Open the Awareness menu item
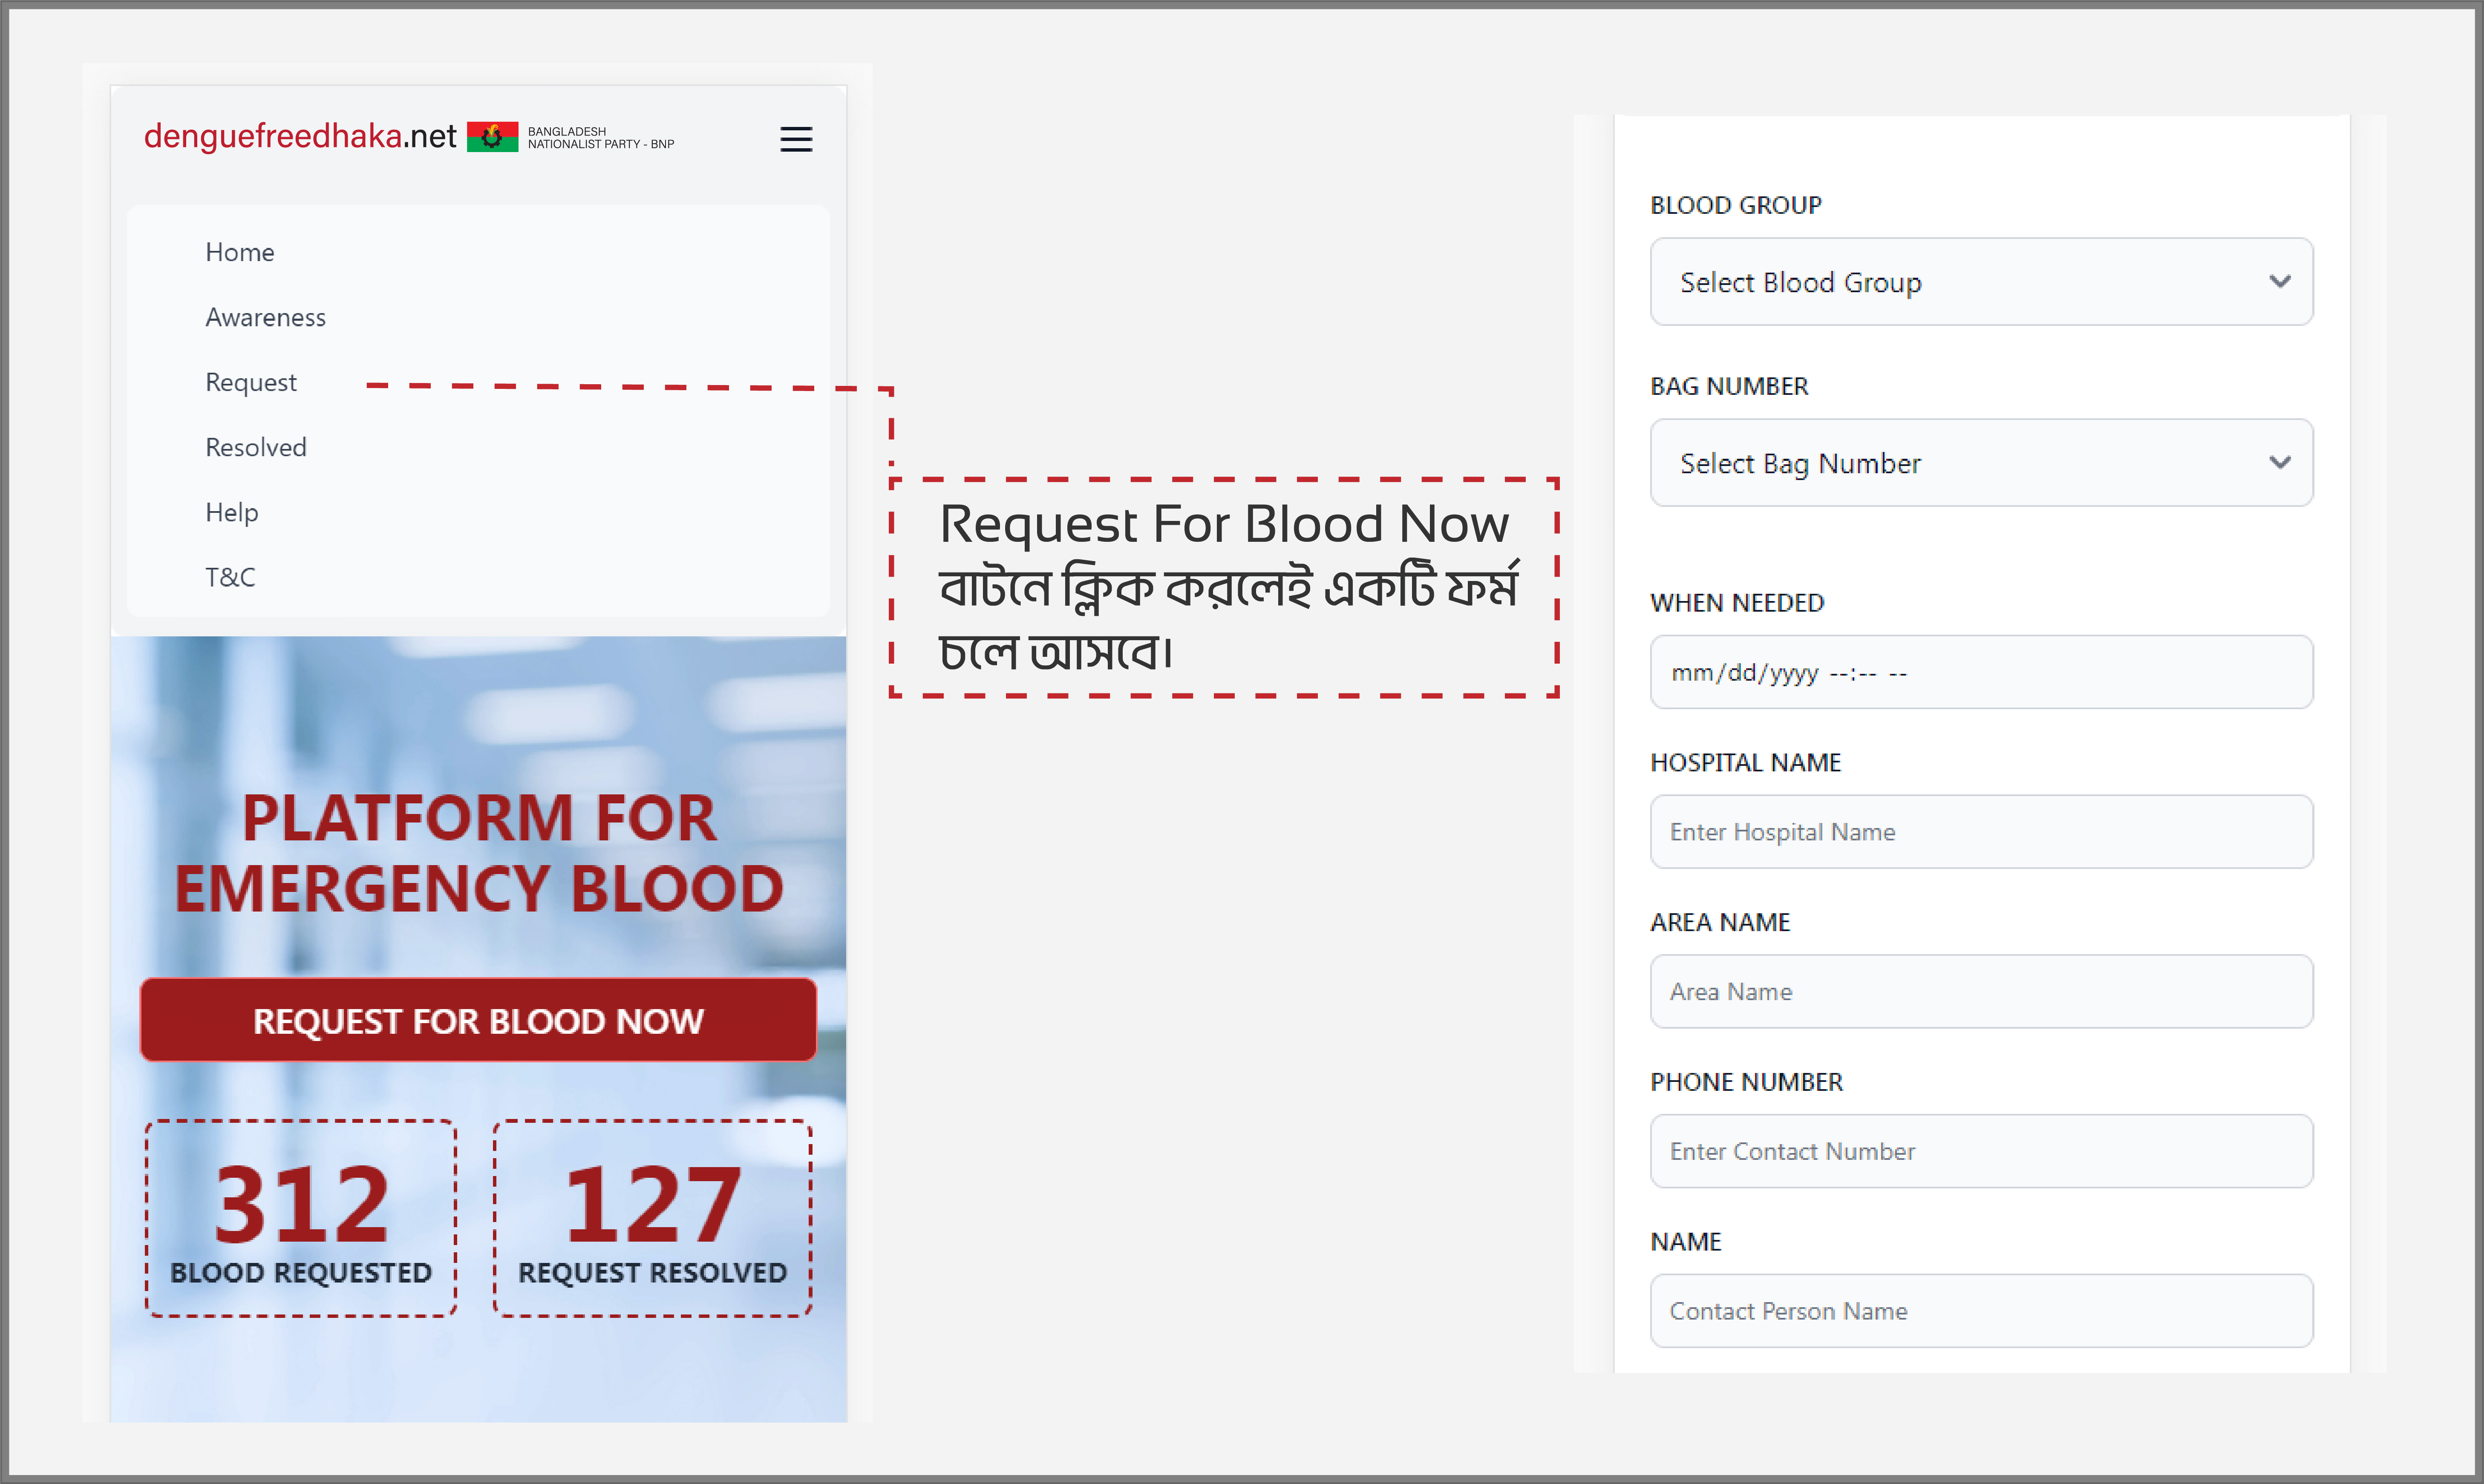Viewport: 2484px width, 1484px height. (265, 317)
